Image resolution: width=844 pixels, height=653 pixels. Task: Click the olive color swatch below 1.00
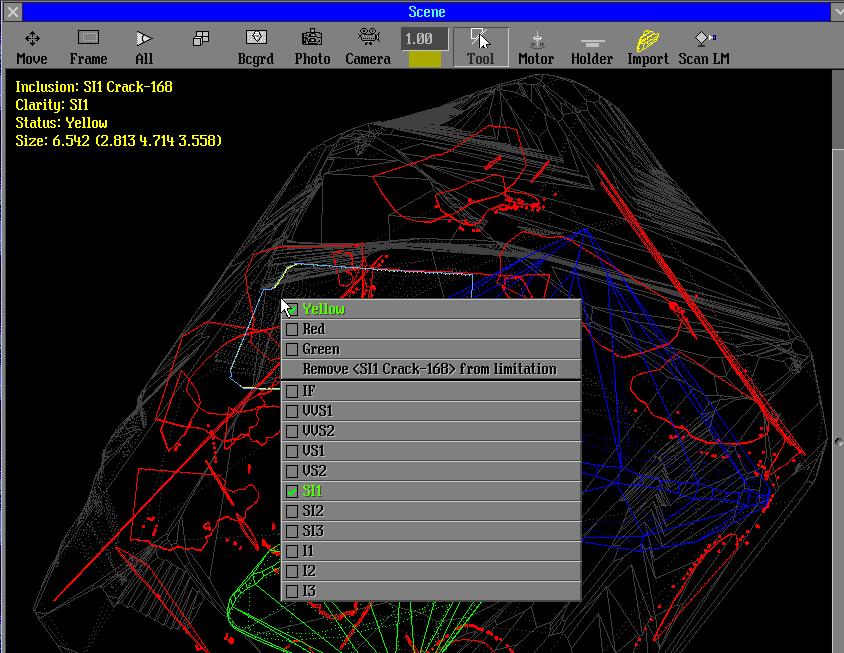click(x=424, y=59)
